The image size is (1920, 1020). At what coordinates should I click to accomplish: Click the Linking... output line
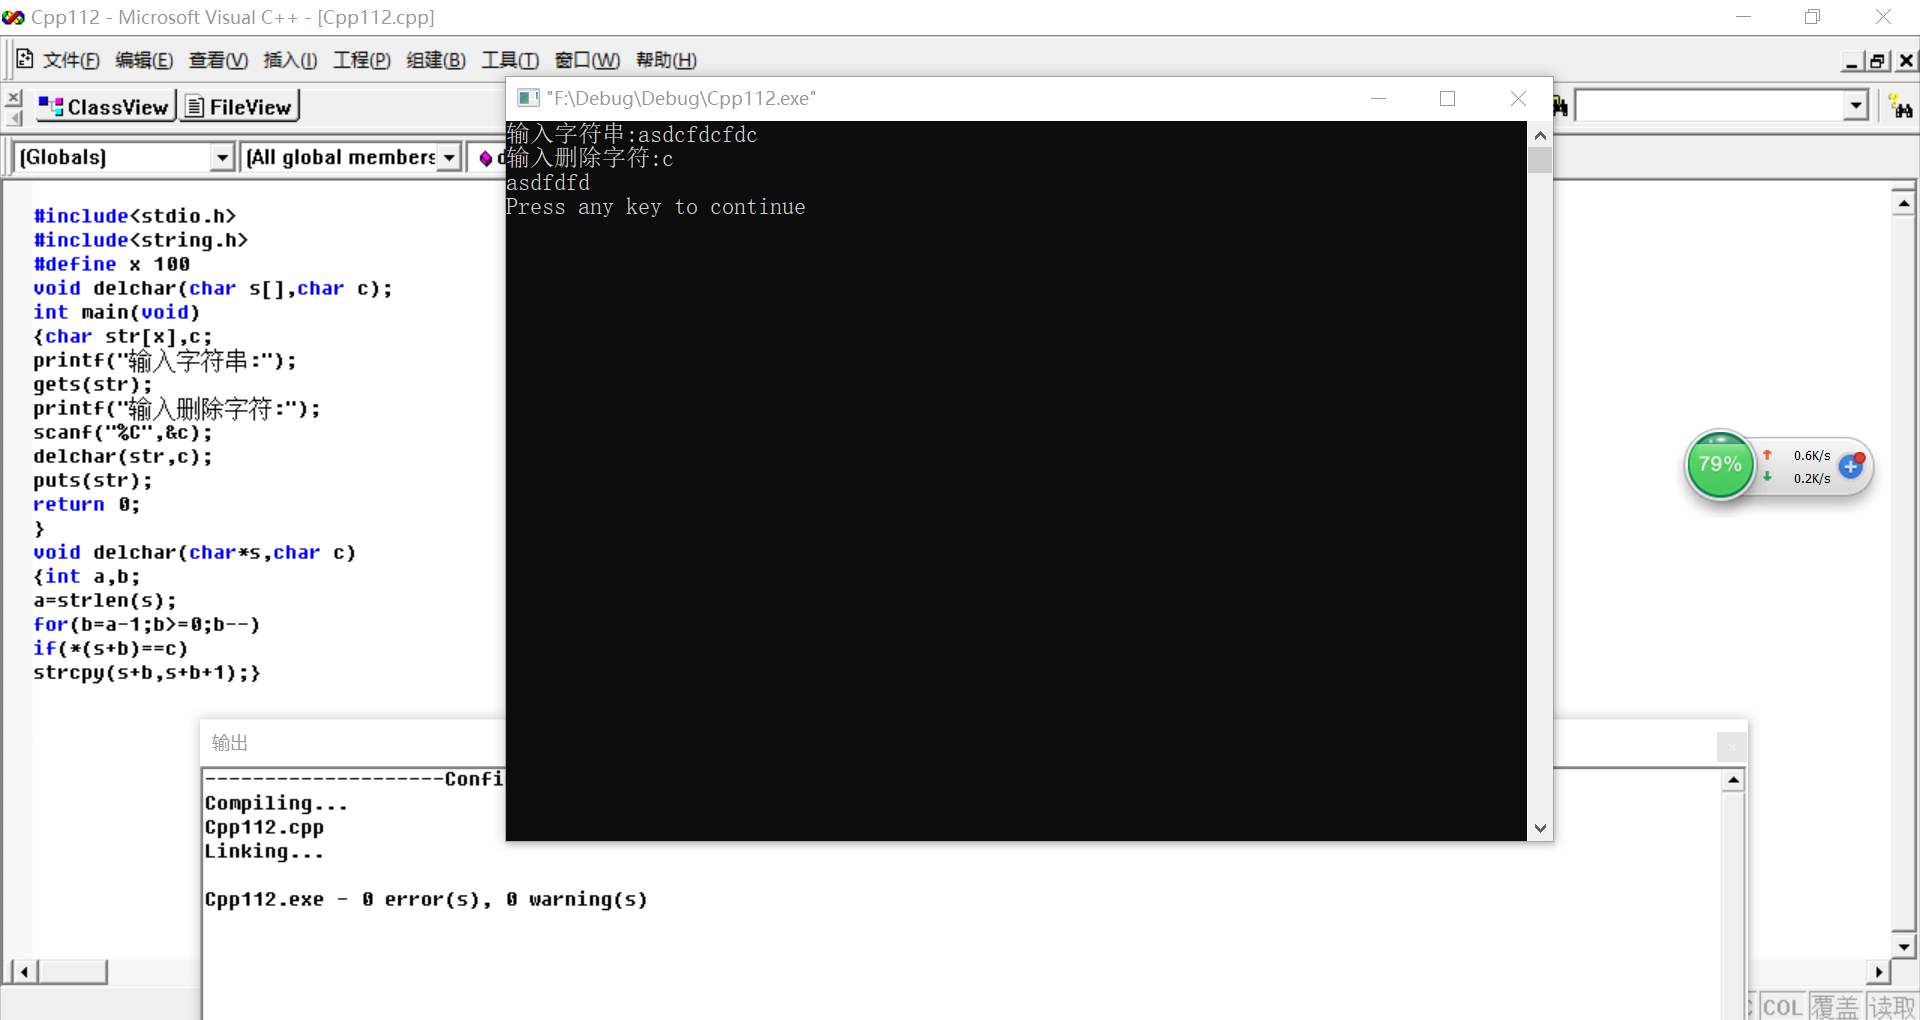coord(265,851)
